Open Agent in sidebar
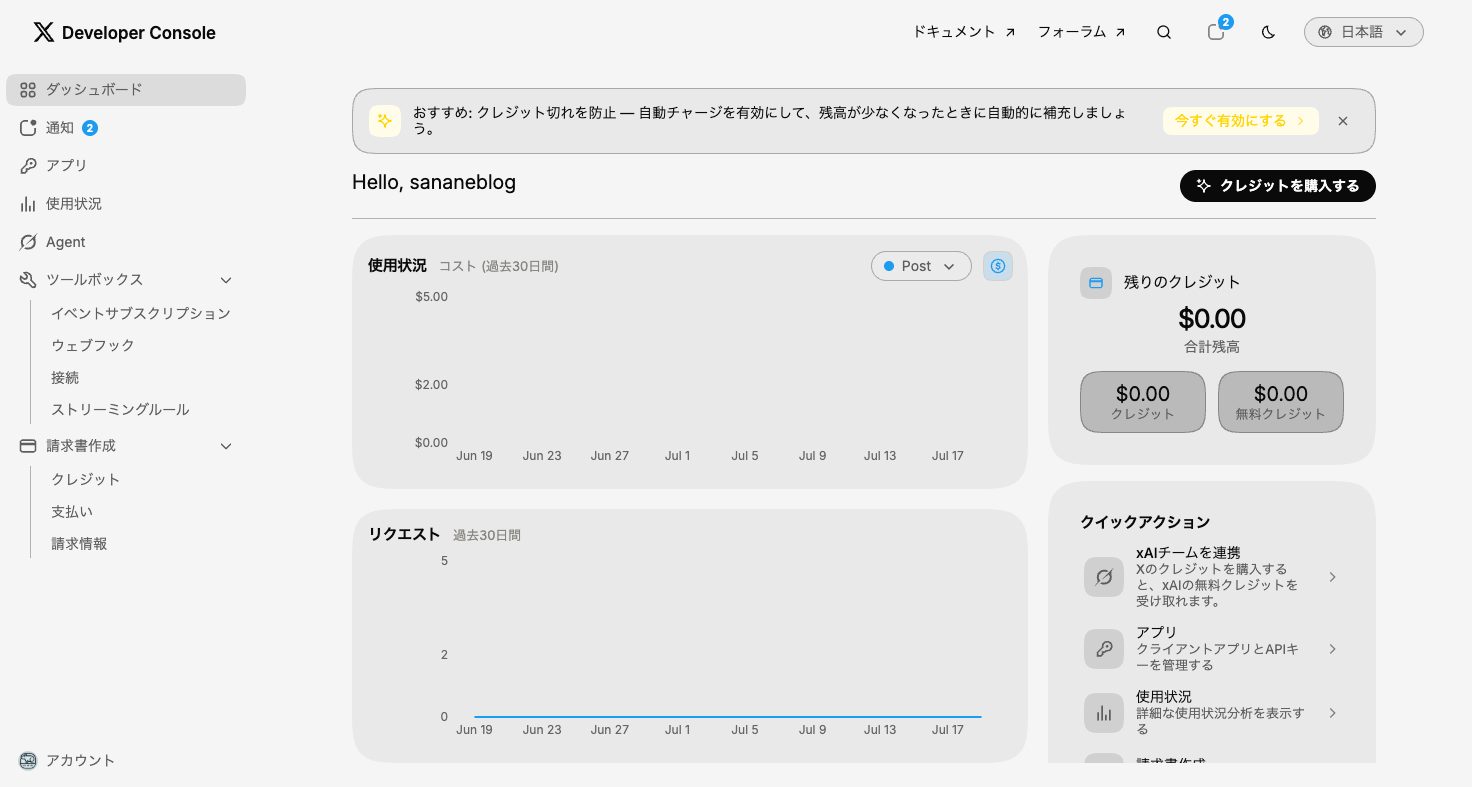This screenshot has height=787, width=1472. point(126,242)
